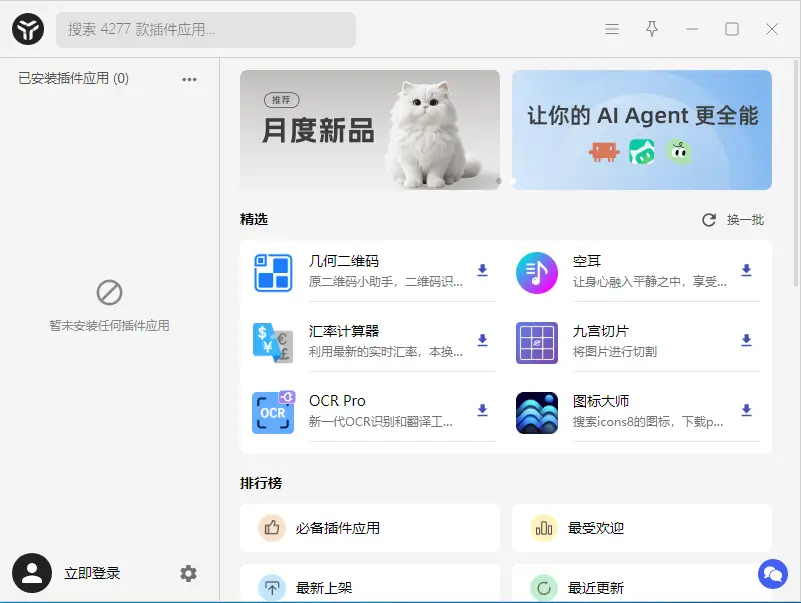
Task: Click refresh icon of 最近更新
Action: pos(544,588)
